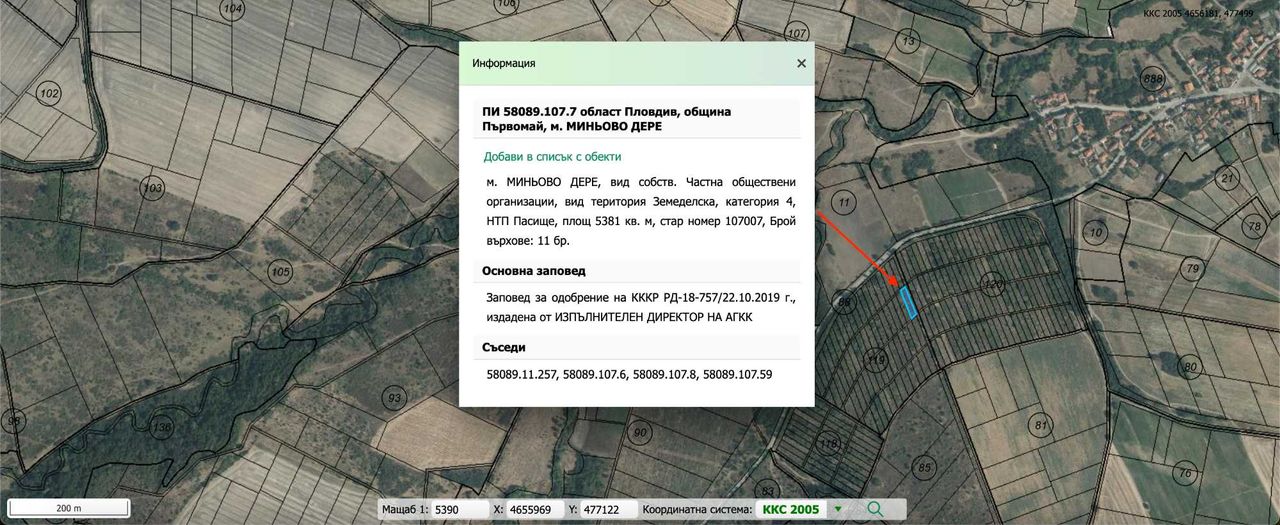Focus the Y coordinate input field
The width and height of the screenshot is (1280, 525).
609,510
